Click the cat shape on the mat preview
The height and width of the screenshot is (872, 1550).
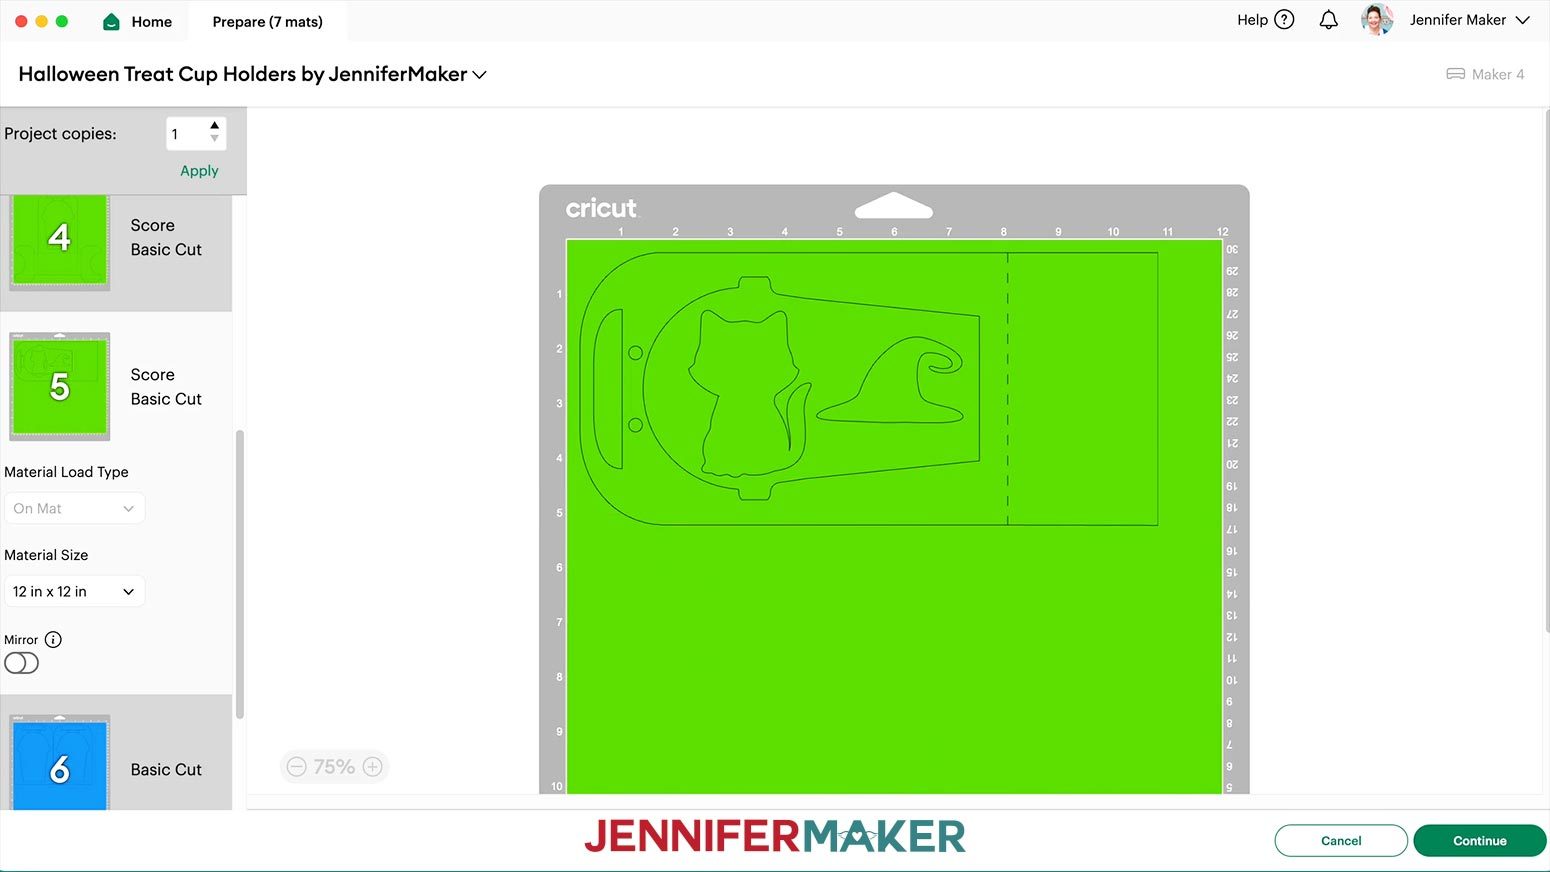748,392
